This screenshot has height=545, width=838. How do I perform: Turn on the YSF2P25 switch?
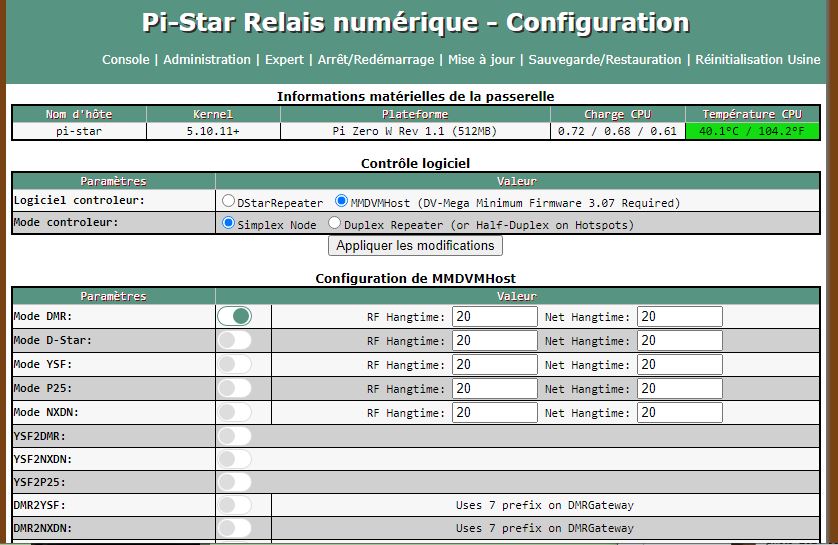tap(235, 482)
